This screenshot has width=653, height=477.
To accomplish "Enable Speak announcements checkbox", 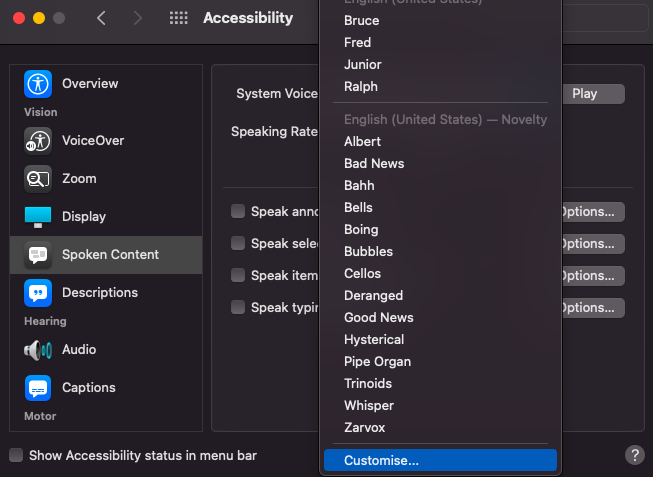I will click(x=238, y=211).
